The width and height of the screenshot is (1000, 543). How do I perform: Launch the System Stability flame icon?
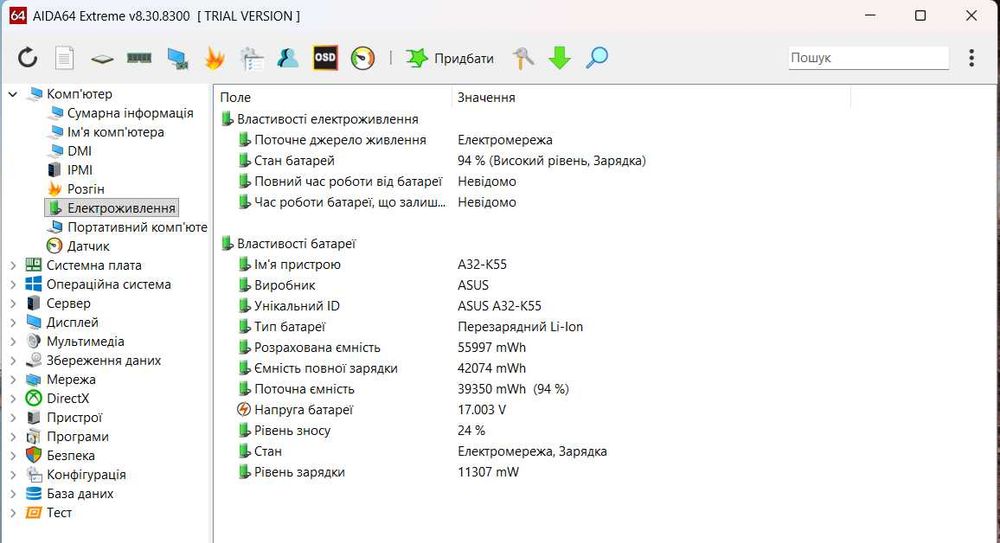214,58
